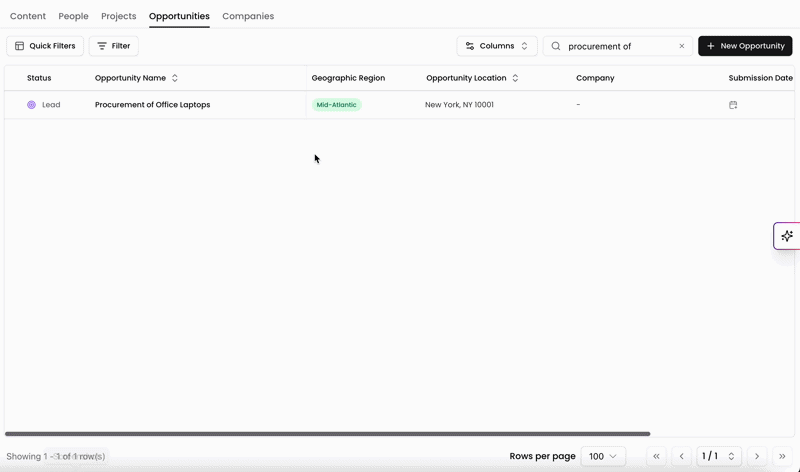
Task: Open the 1 / 1 page selector
Action: (718, 456)
